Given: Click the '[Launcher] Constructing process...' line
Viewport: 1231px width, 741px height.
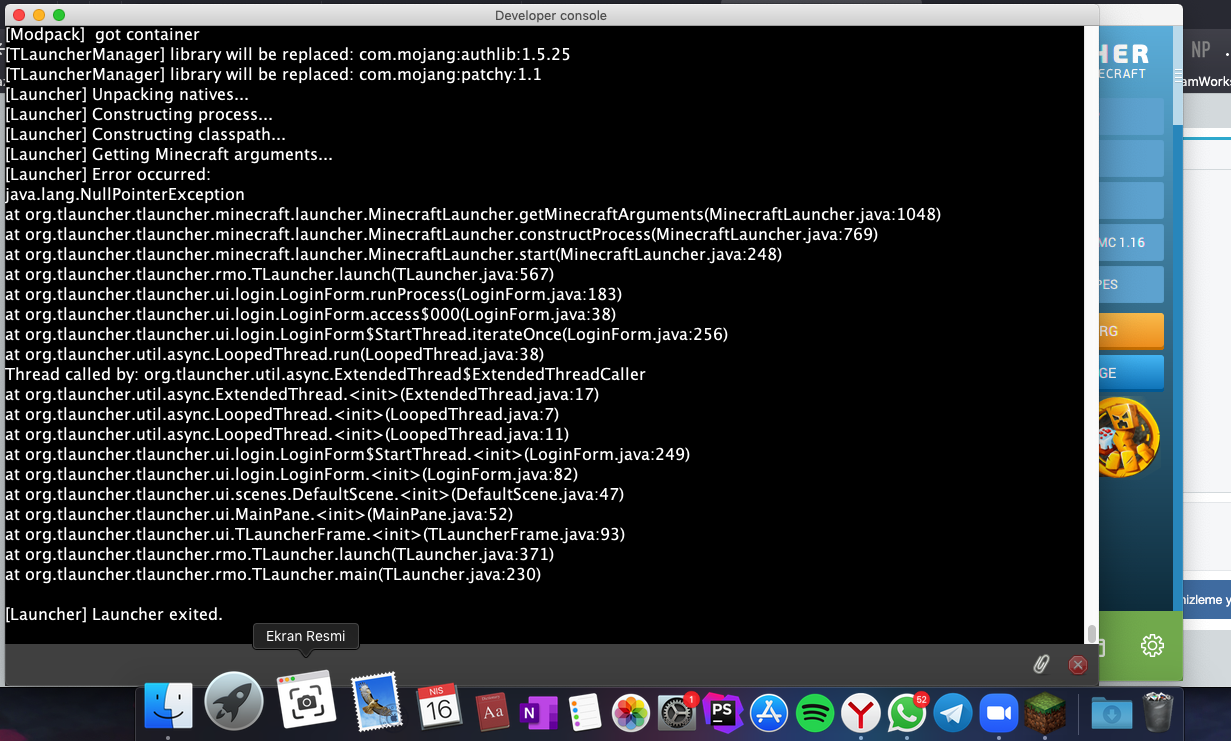Looking at the screenshot, I should pyautogui.click(x=139, y=114).
